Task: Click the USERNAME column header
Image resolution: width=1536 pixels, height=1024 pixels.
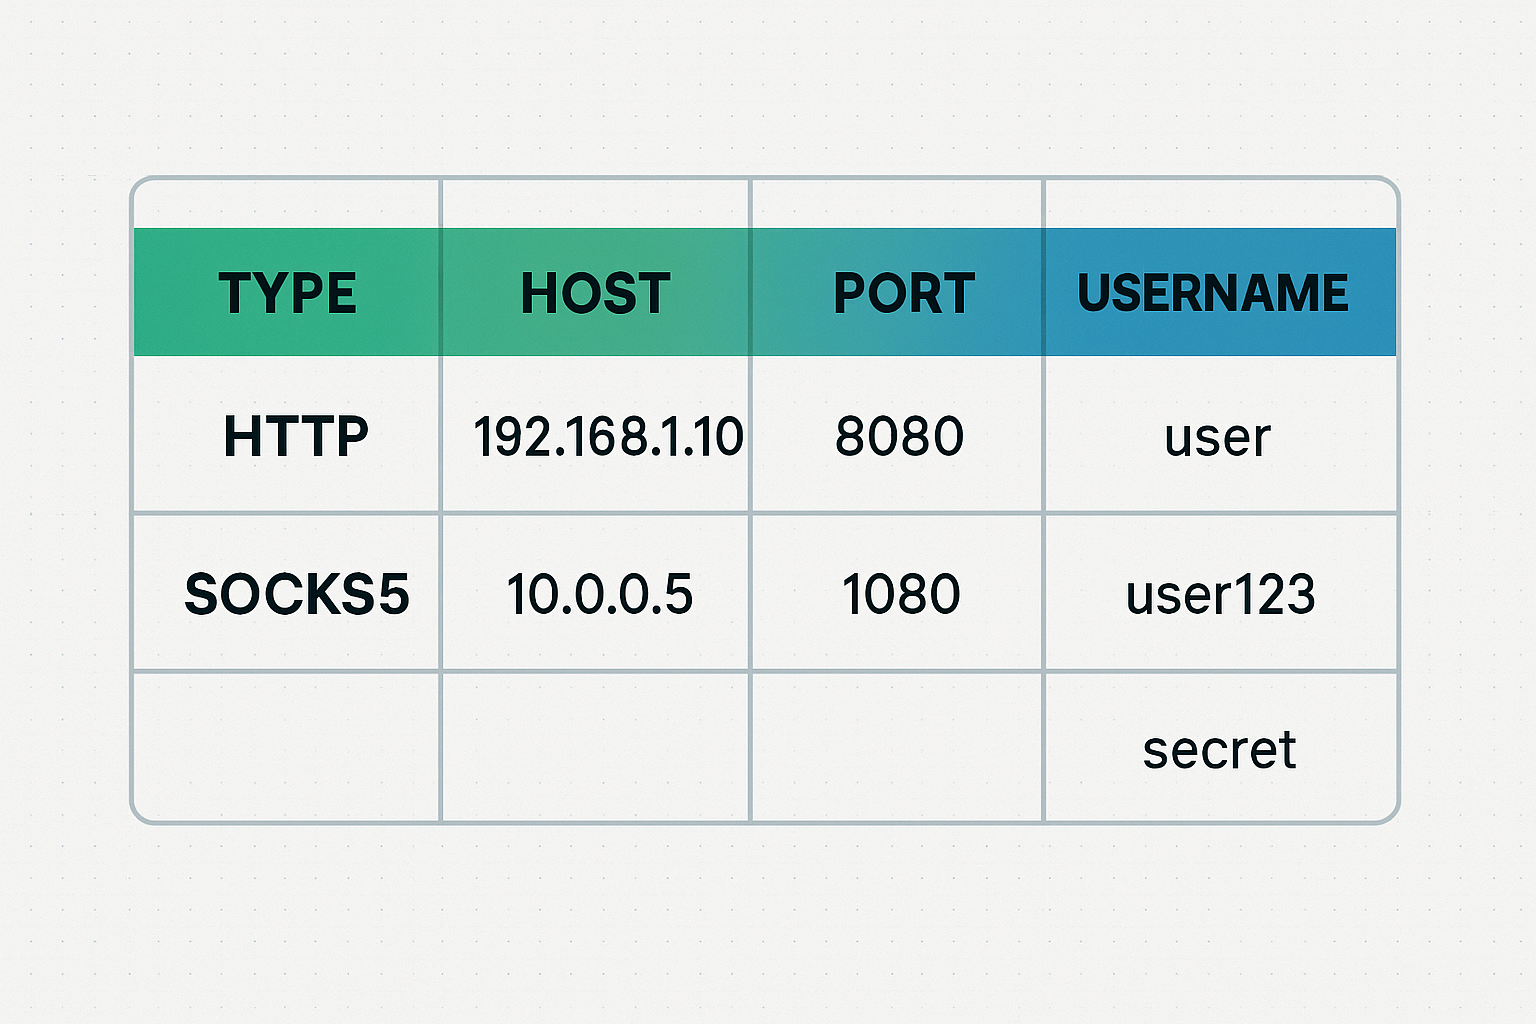Action: click(1220, 292)
